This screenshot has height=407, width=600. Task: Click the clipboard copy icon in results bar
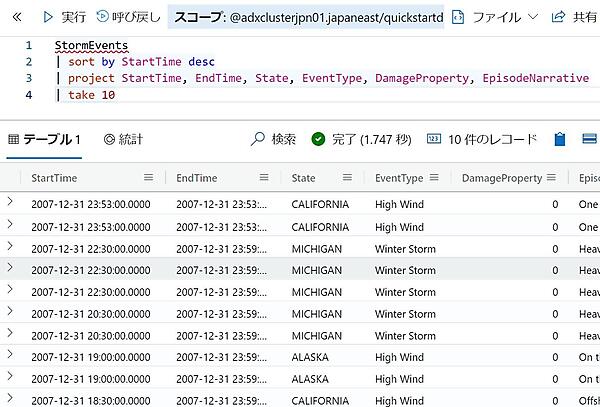[560, 139]
